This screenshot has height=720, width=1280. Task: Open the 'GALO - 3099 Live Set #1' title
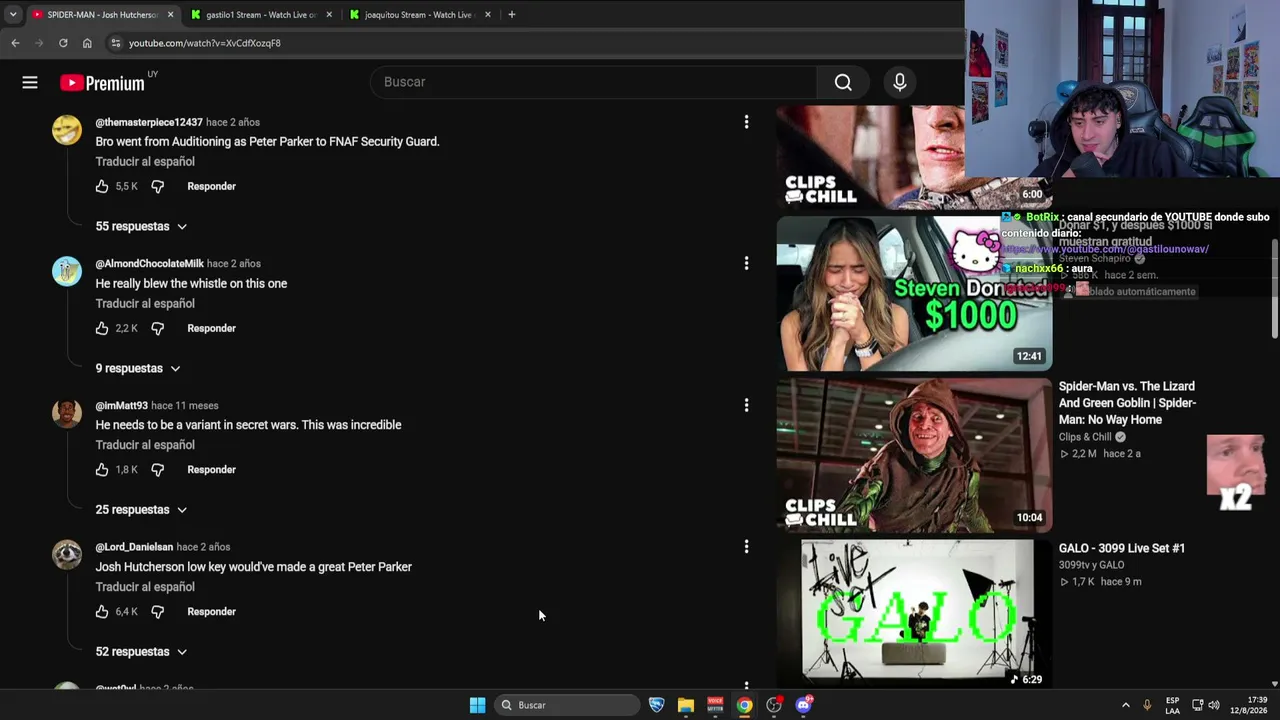coord(1122,548)
